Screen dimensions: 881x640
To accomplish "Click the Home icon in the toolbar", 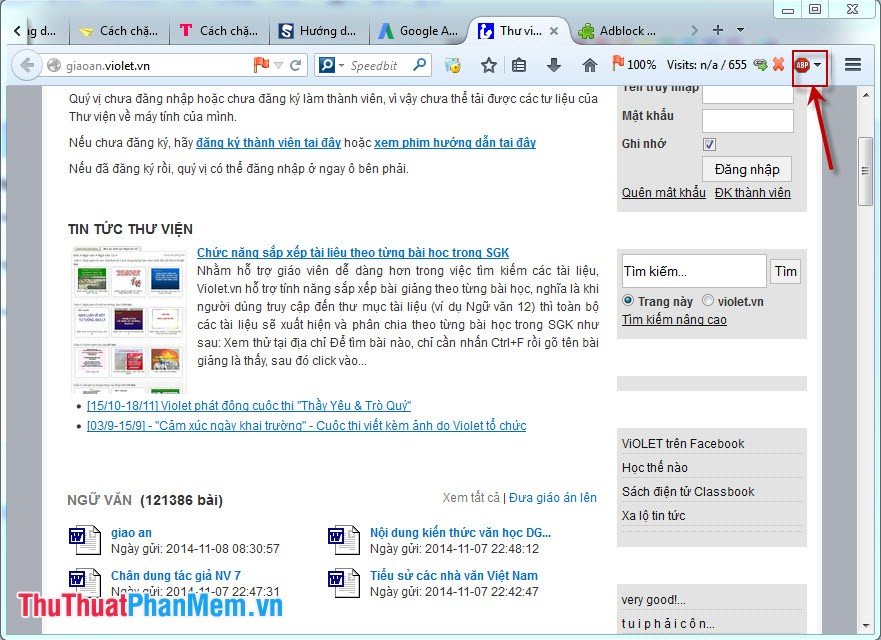I will pos(587,67).
